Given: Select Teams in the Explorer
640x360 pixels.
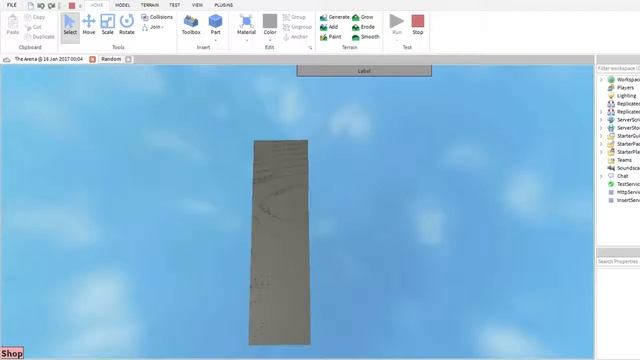Looking at the screenshot, I should [624, 160].
